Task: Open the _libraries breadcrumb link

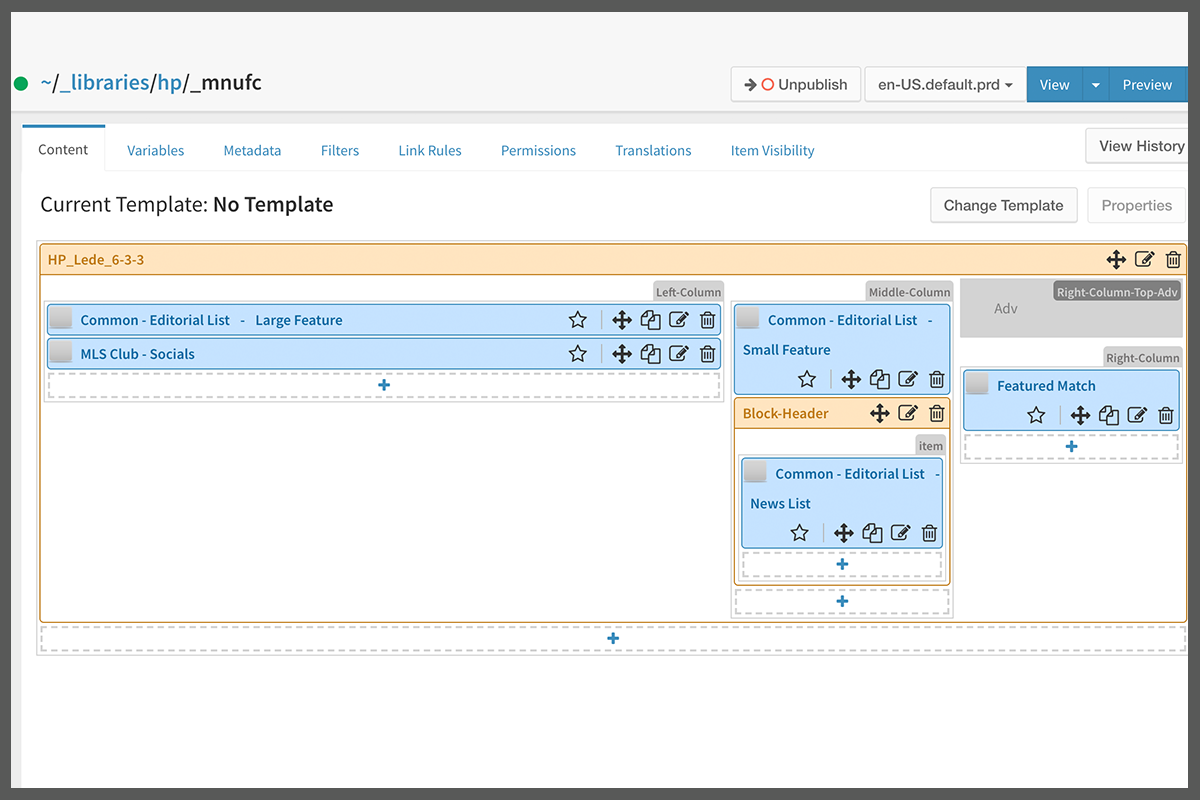Action: coord(104,83)
